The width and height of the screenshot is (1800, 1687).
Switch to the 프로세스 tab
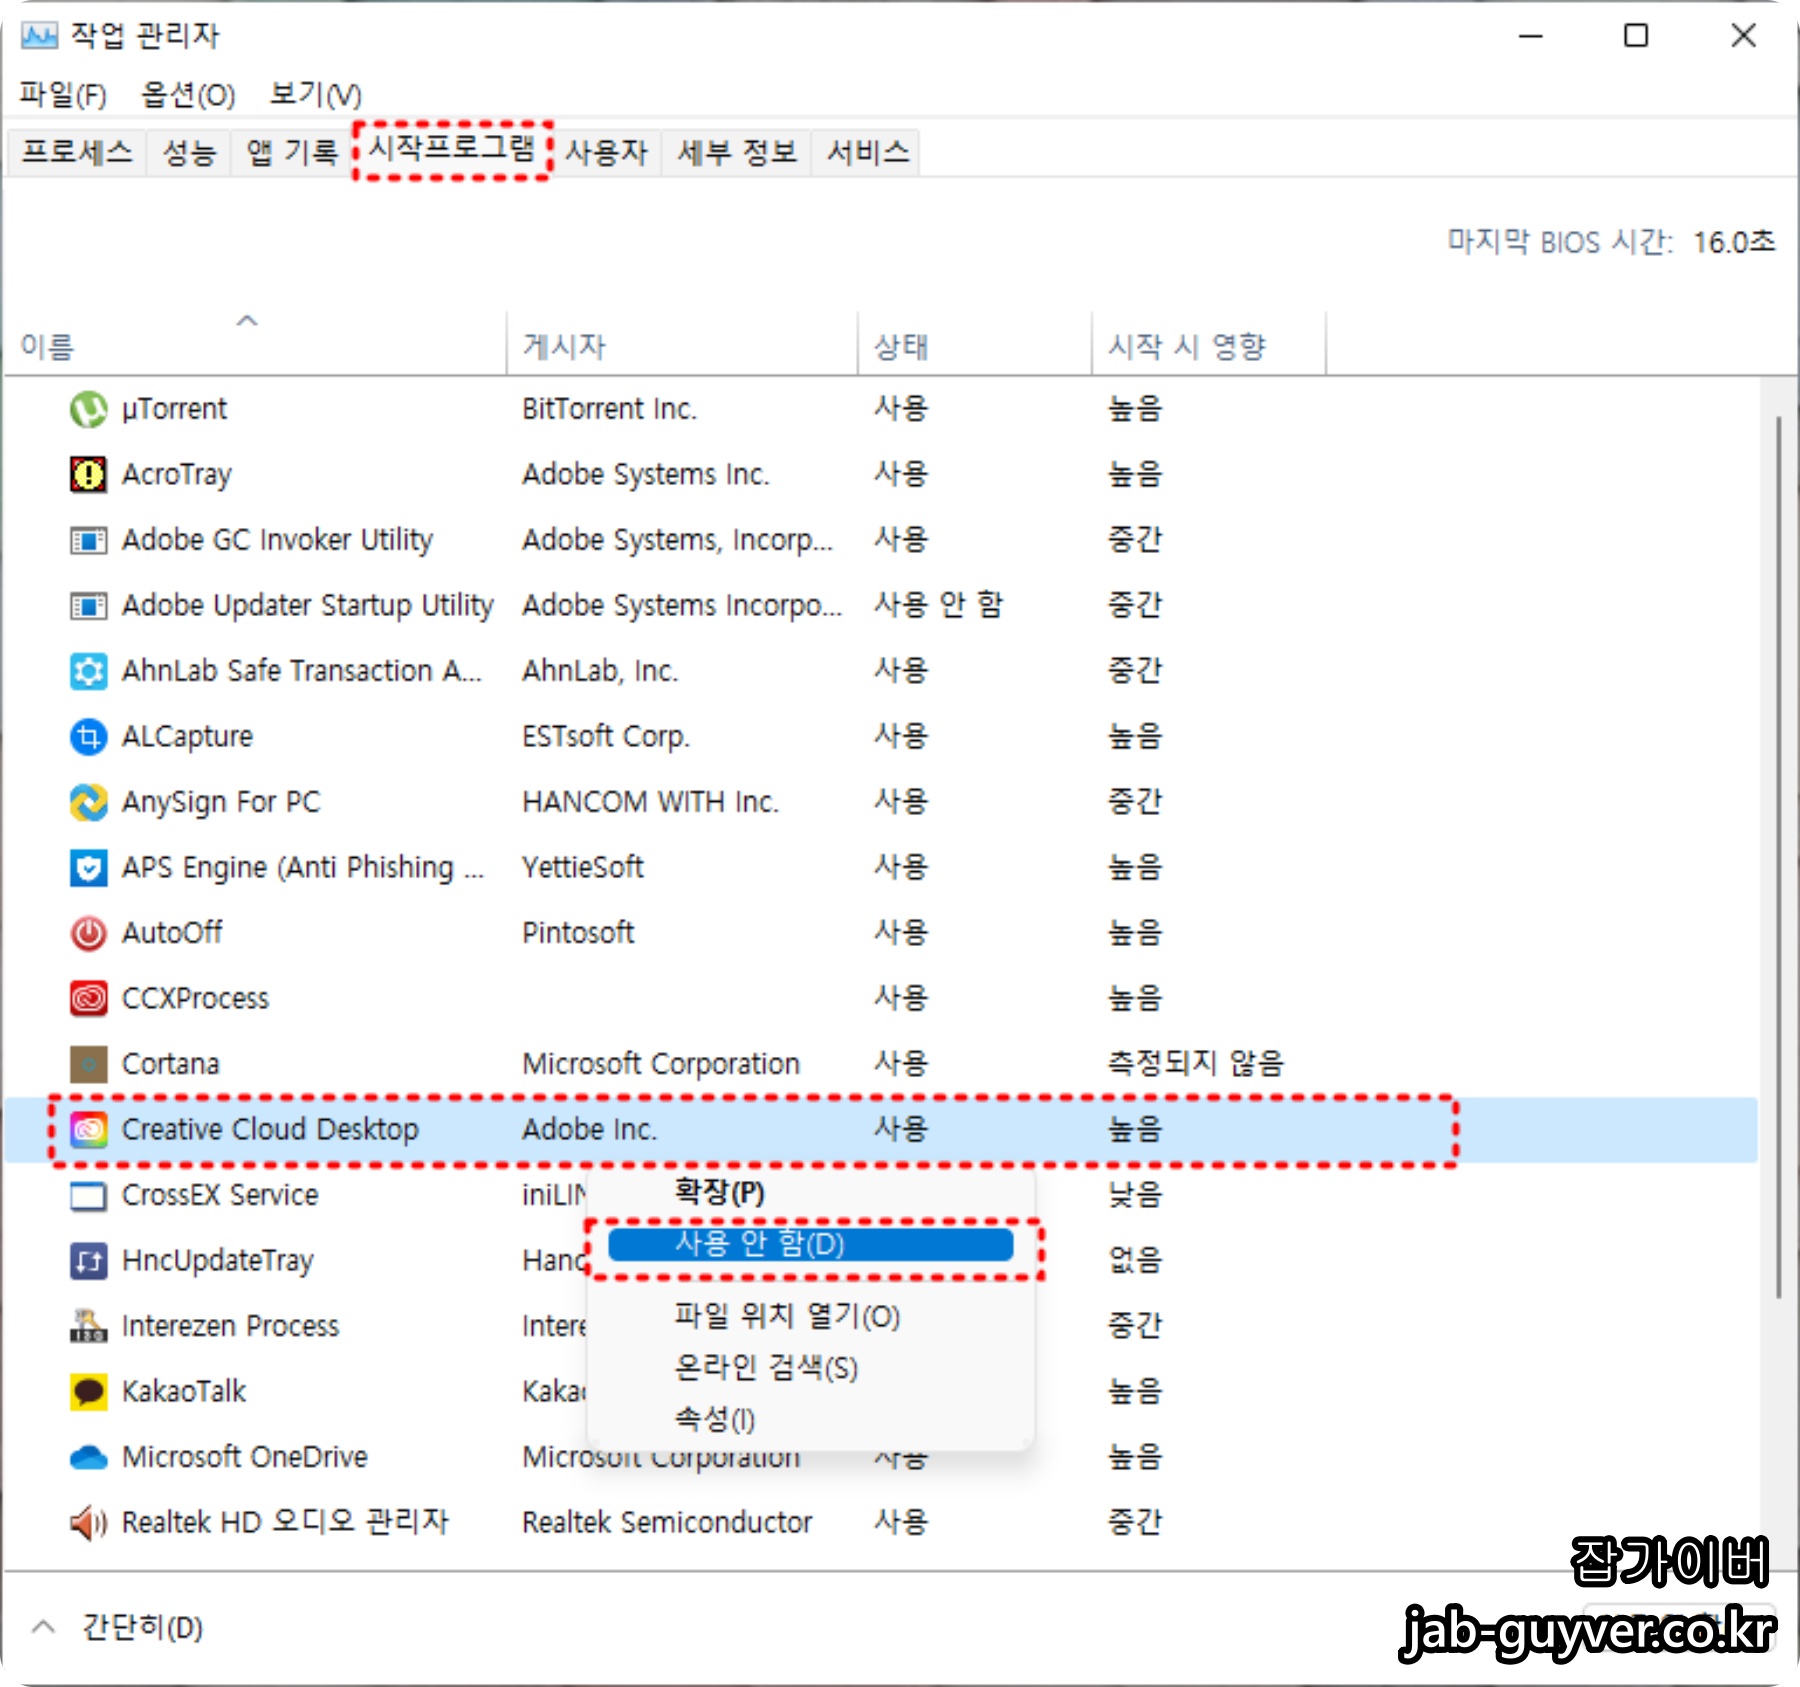[x=77, y=152]
